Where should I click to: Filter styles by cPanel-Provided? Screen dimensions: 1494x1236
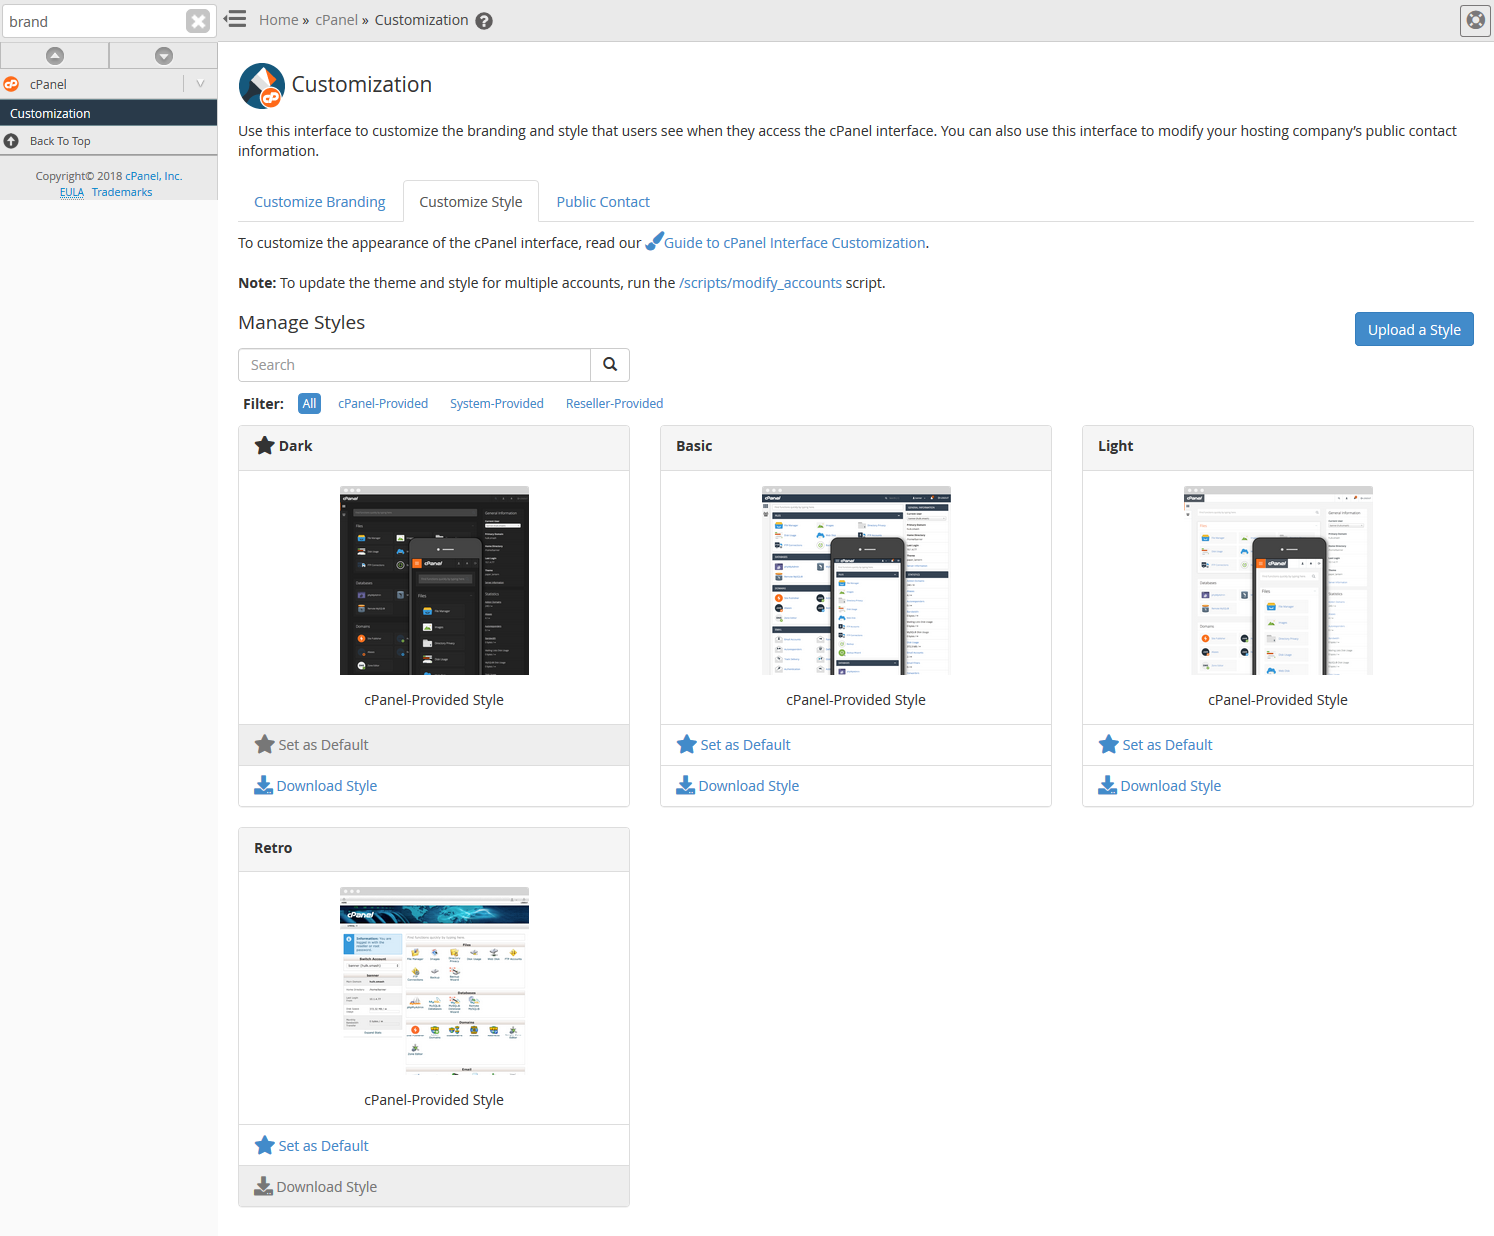(x=383, y=404)
